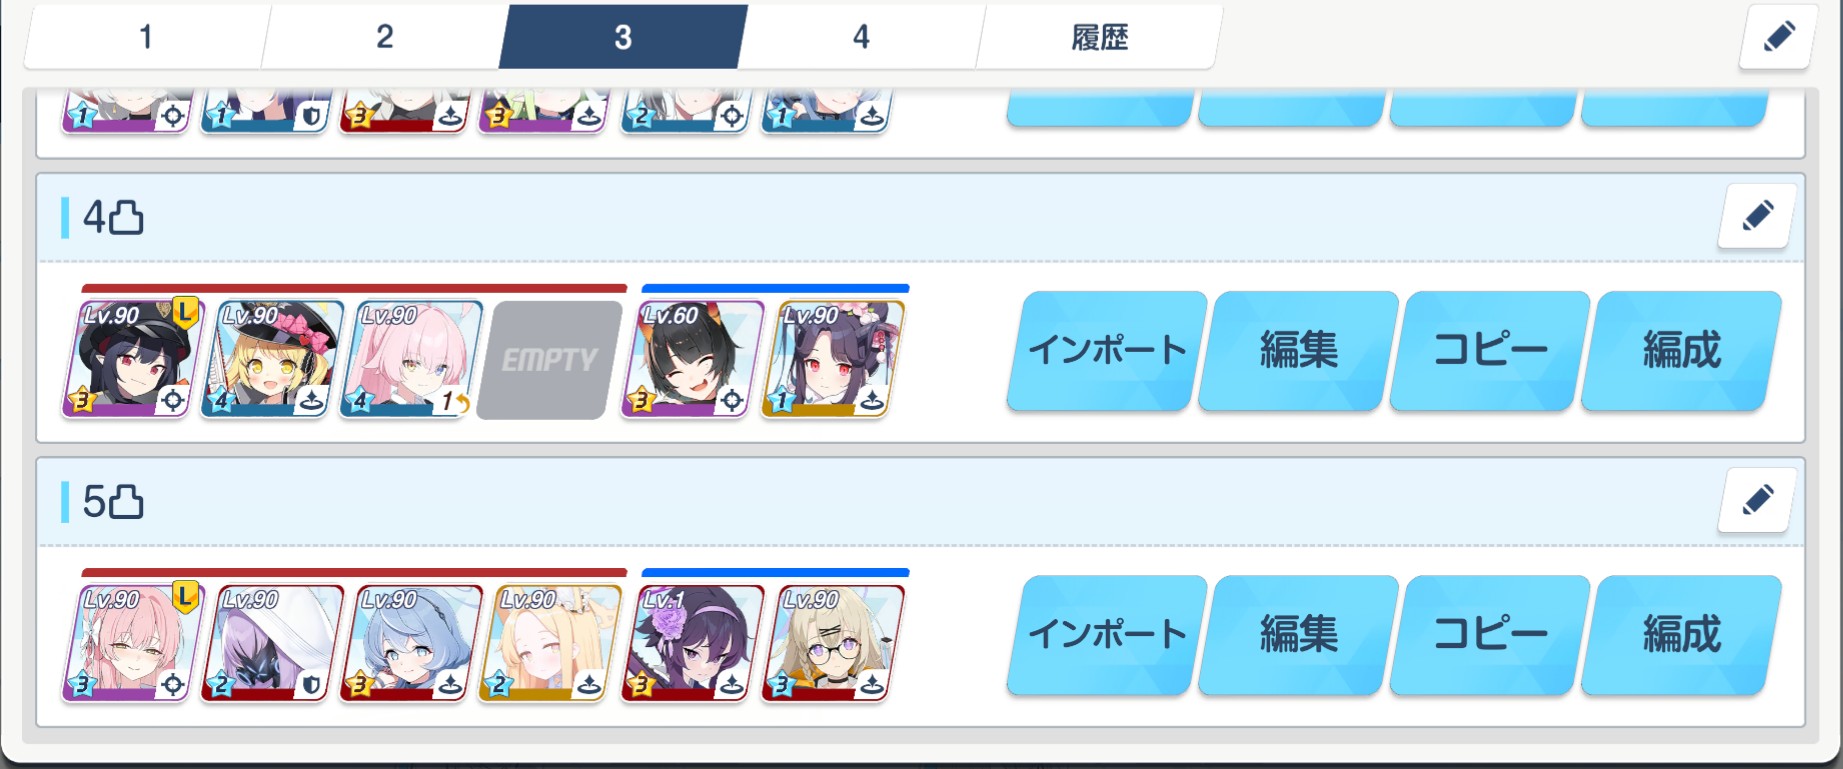Switch to tab 1
The width and height of the screenshot is (1843, 769).
pyautogui.click(x=146, y=37)
